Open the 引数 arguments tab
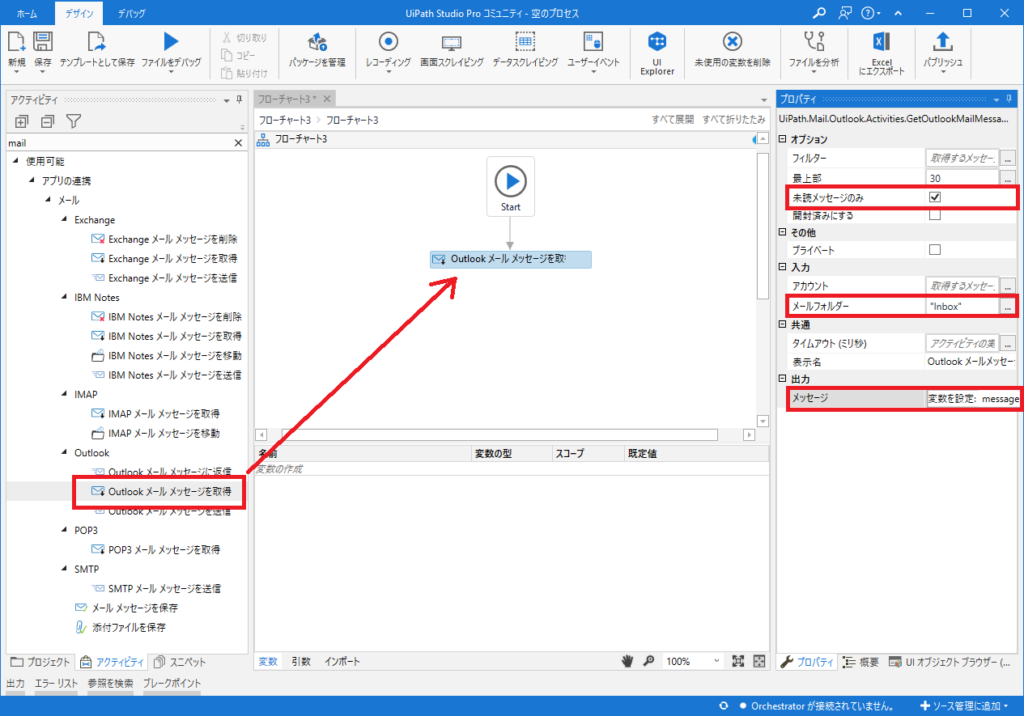 pos(301,662)
